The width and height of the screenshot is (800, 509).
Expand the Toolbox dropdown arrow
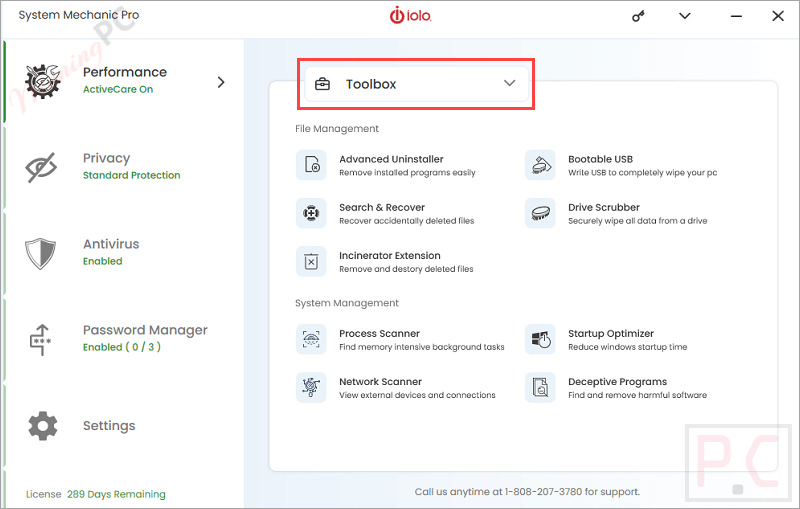pyautogui.click(x=509, y=83)
